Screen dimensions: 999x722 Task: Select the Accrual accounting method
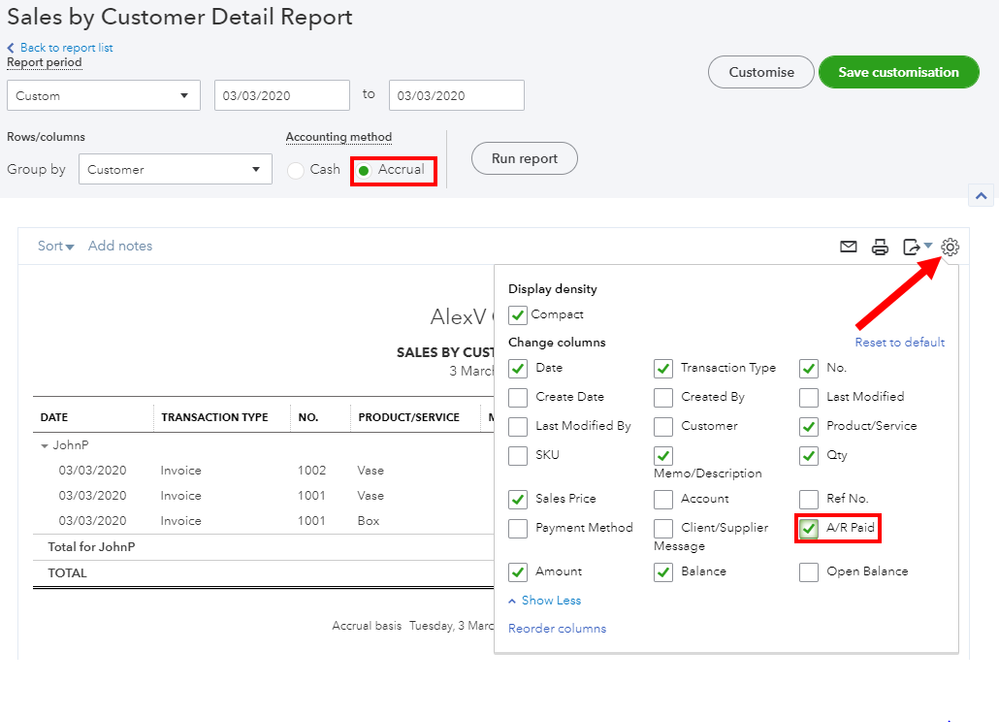point(364,170)
